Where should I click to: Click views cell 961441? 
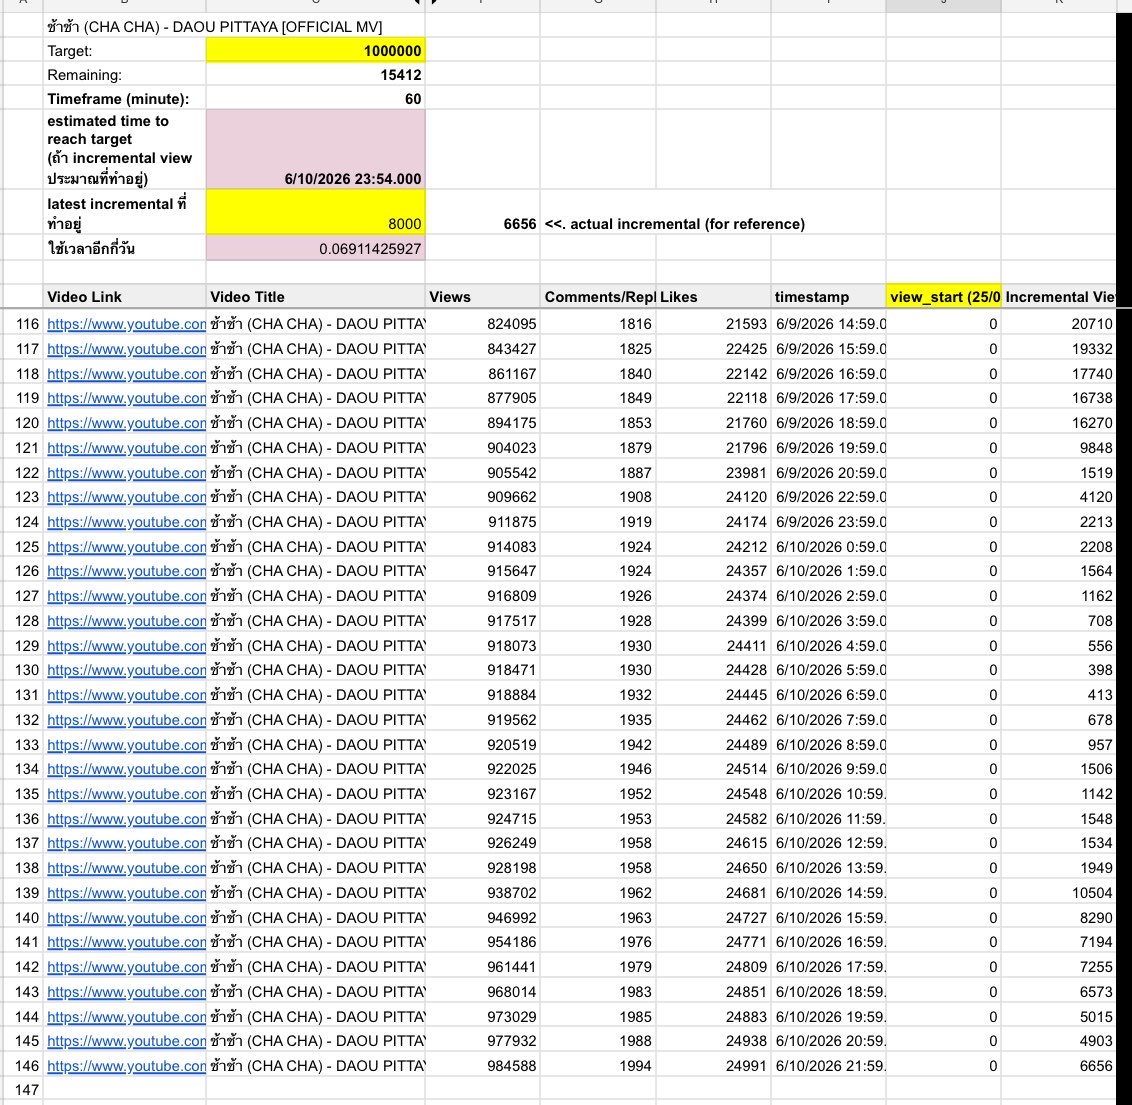(x=483, y=966)
